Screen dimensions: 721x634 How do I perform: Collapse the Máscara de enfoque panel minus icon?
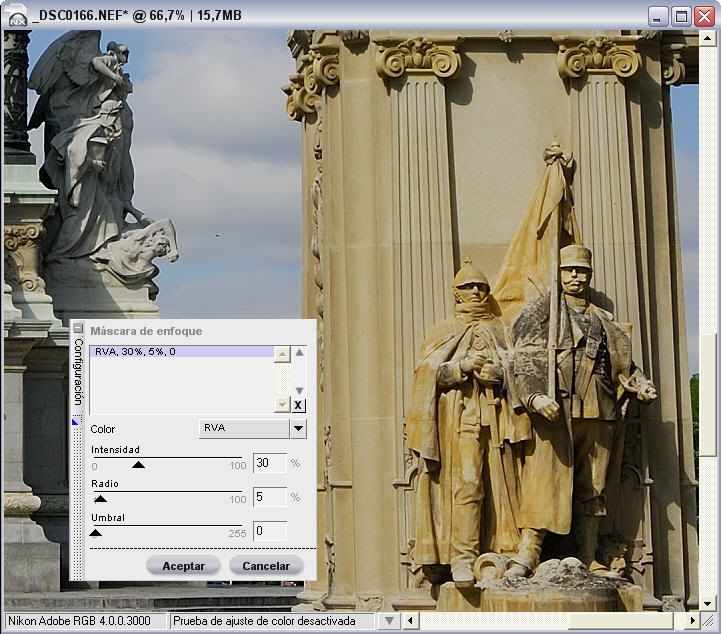tap(78, 328)
